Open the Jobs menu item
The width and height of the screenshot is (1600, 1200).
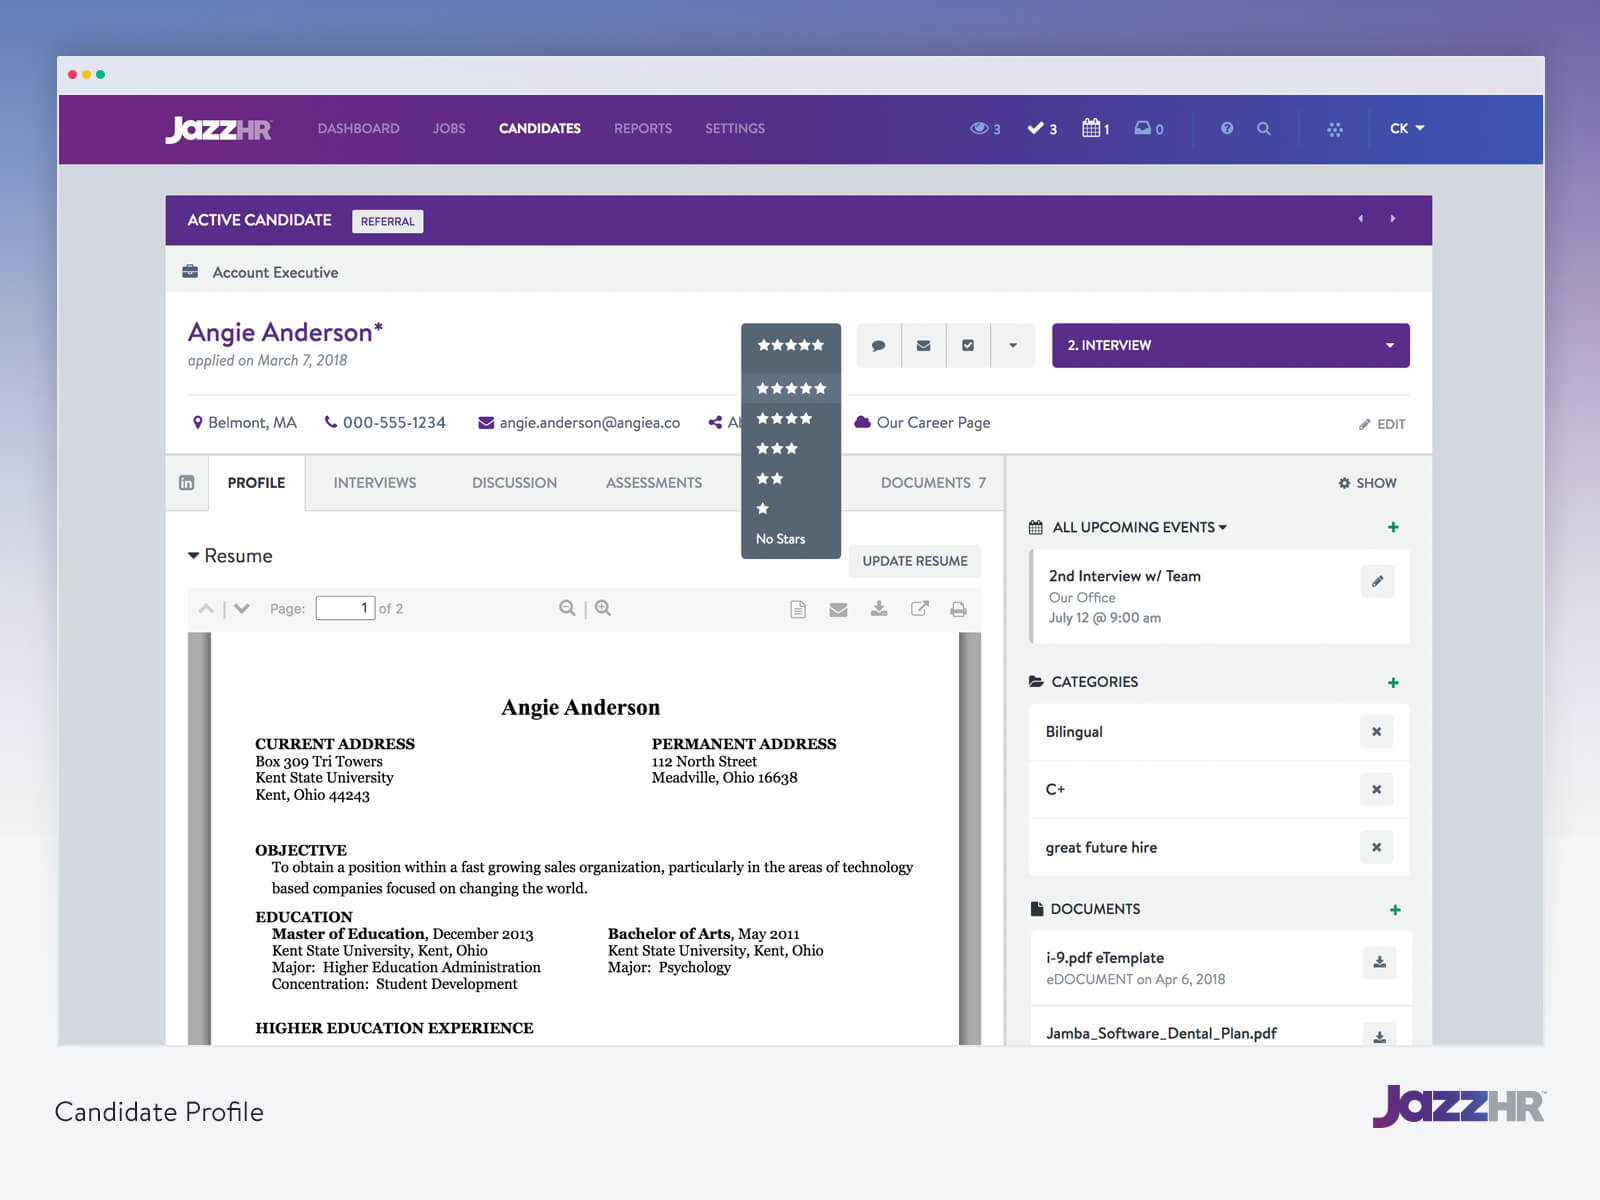449,129
